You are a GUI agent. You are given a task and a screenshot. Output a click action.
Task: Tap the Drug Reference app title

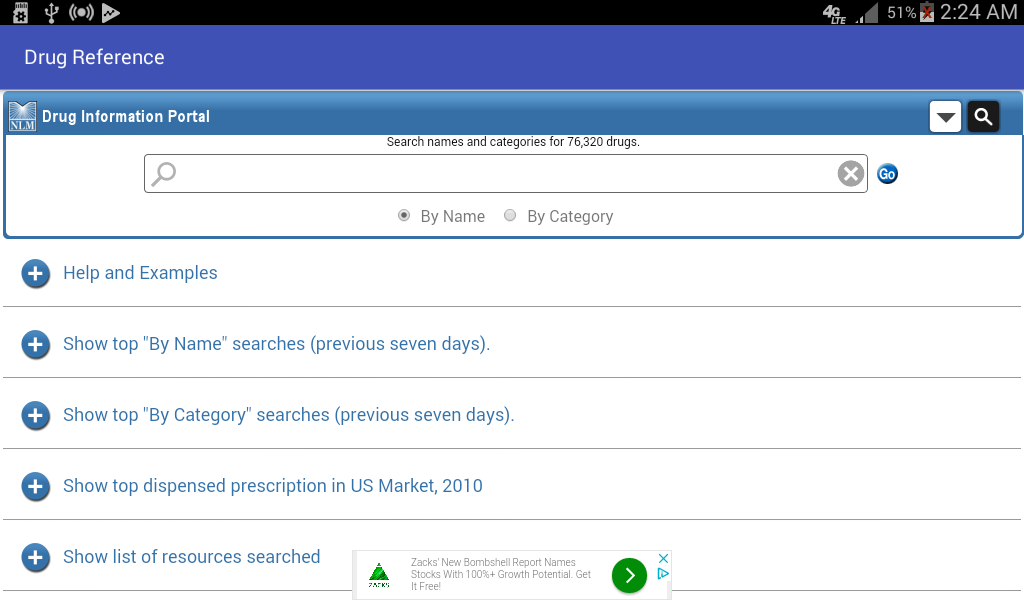pyautogui.click(x=94, y=57)
